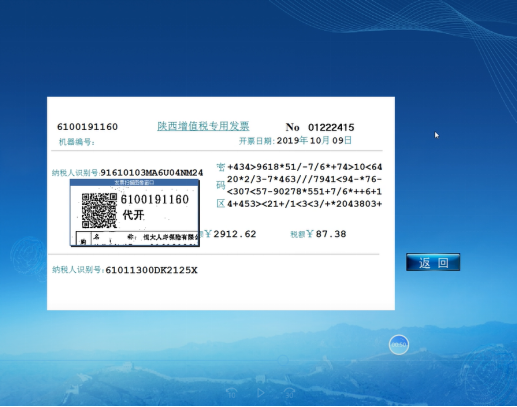Select the invoice number 01222415
The width and height of the screenshot is (517, 407).
pyautogui.click(x=331, y=127)
